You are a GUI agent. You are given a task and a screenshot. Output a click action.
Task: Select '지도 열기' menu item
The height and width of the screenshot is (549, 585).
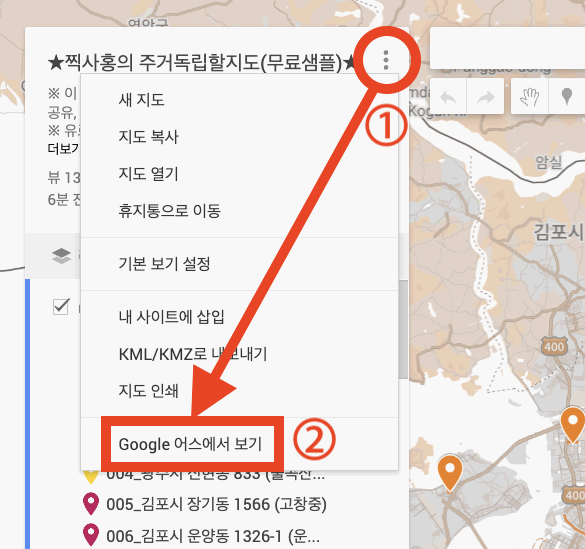tap(239, 174)
